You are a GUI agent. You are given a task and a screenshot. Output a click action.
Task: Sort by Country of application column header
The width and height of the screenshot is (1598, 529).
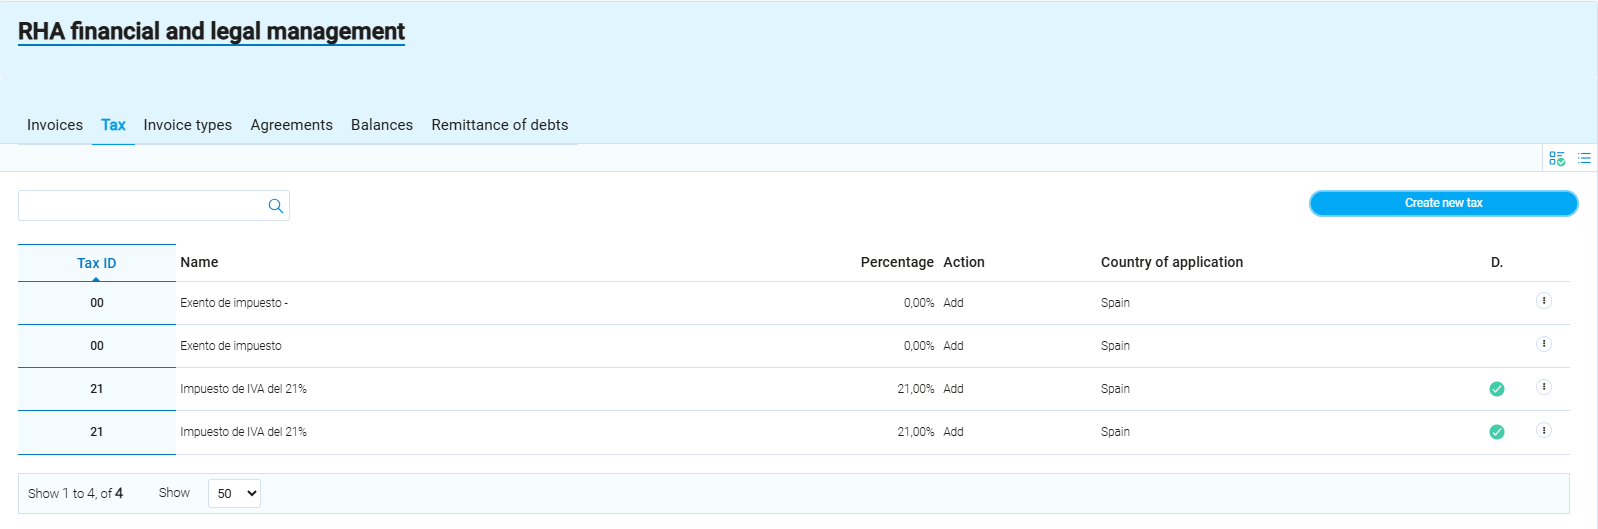[1171, 262]
